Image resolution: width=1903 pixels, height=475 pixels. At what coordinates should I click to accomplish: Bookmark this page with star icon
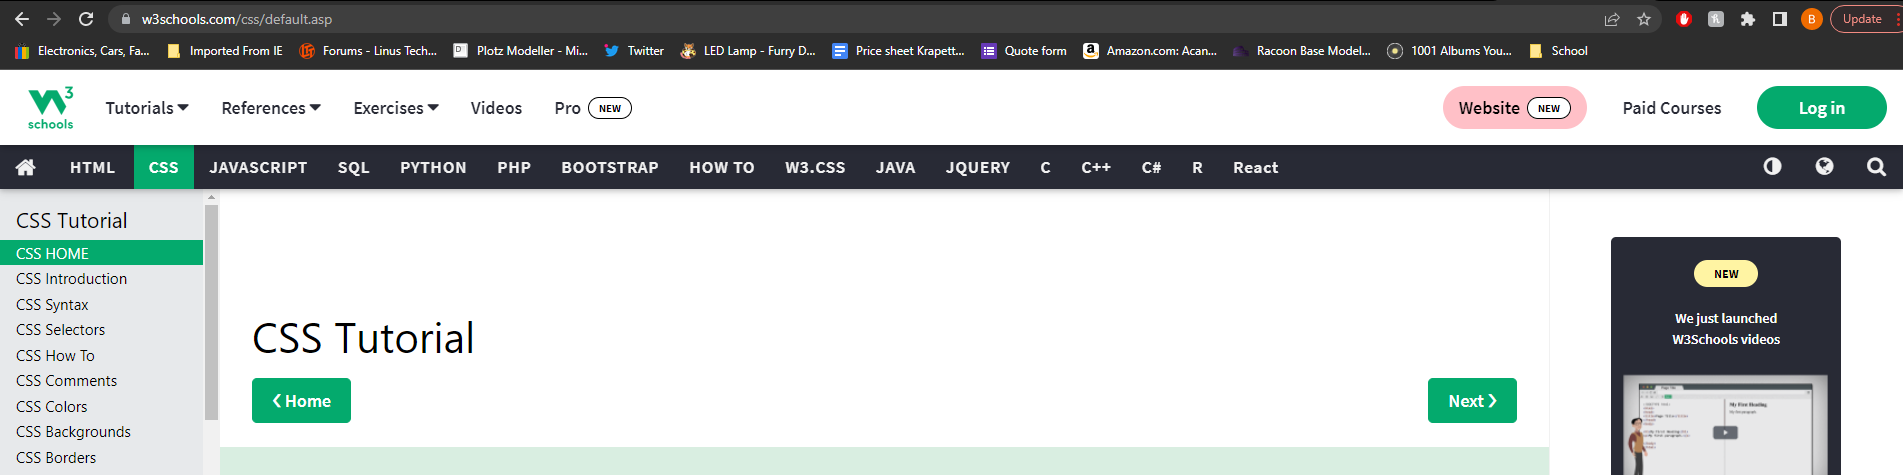pyautogui.click(x=1644, y=19)
